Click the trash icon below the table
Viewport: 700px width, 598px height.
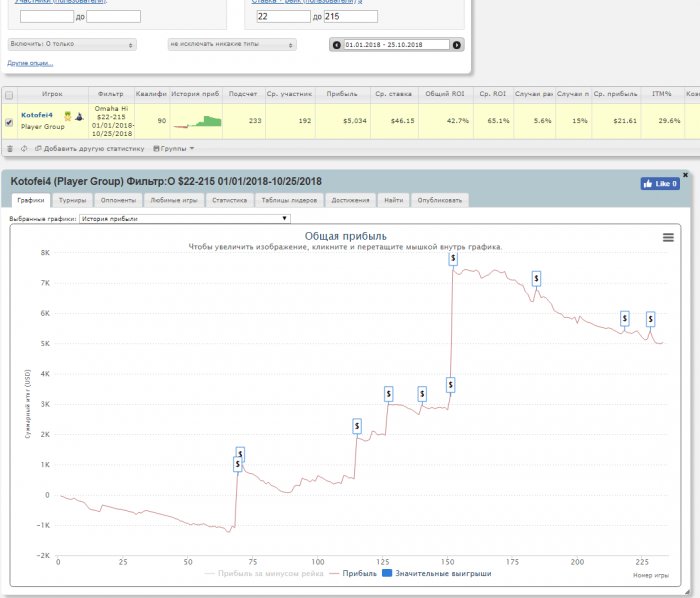(x=10, y=148)
